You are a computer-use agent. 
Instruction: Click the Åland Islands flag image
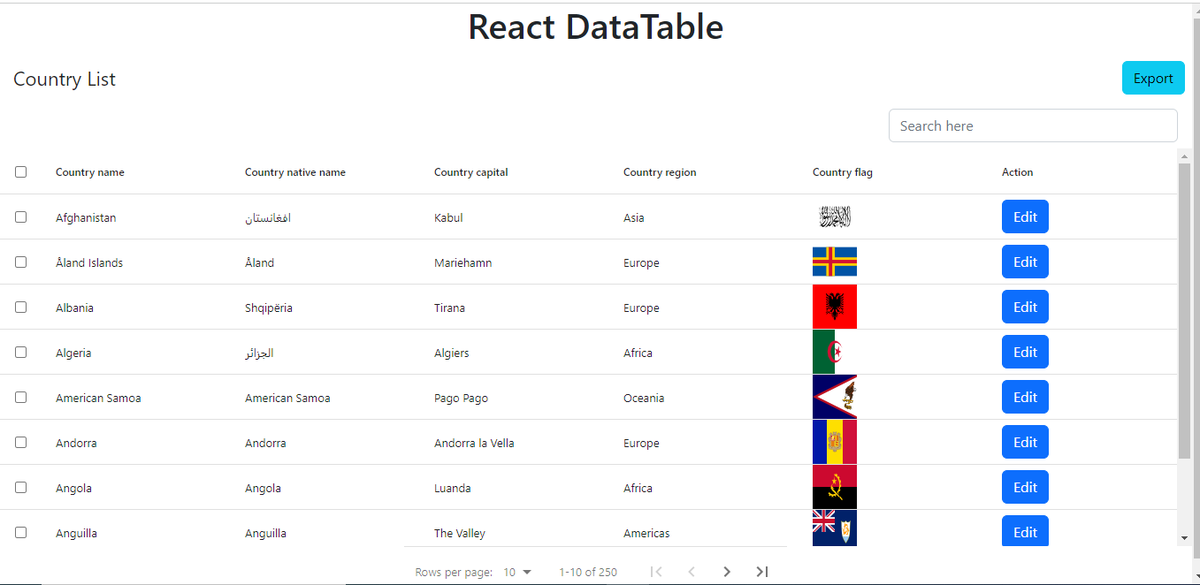[x=834, y=262]
